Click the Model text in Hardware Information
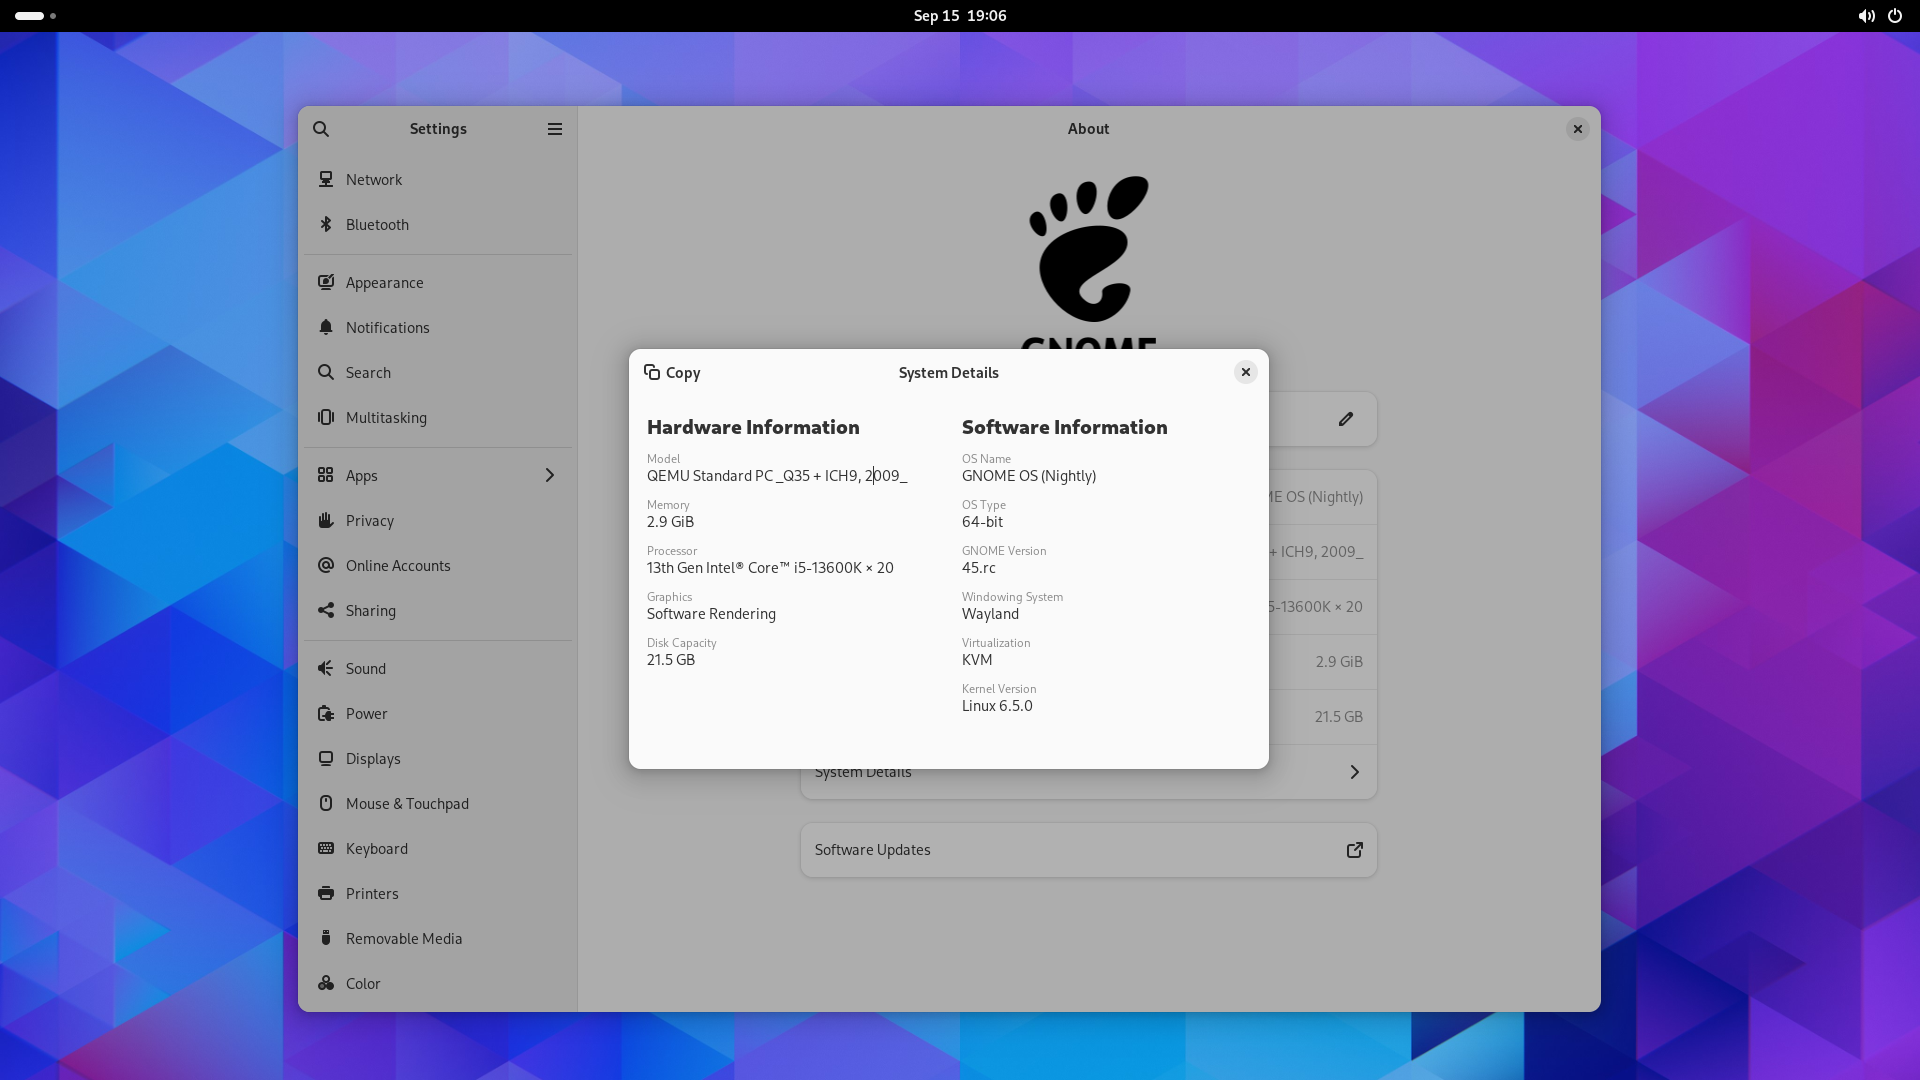The height and width of the screenshot is (1080, 1920). 776,476
